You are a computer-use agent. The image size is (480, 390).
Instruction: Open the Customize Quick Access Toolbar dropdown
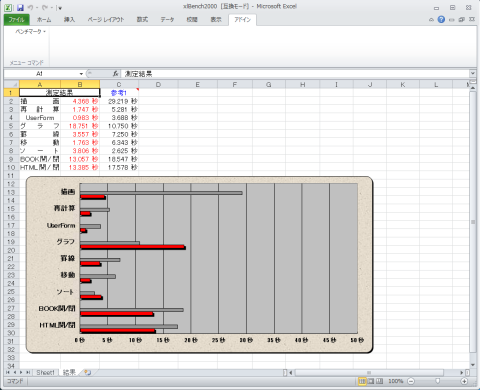(60, 8)
